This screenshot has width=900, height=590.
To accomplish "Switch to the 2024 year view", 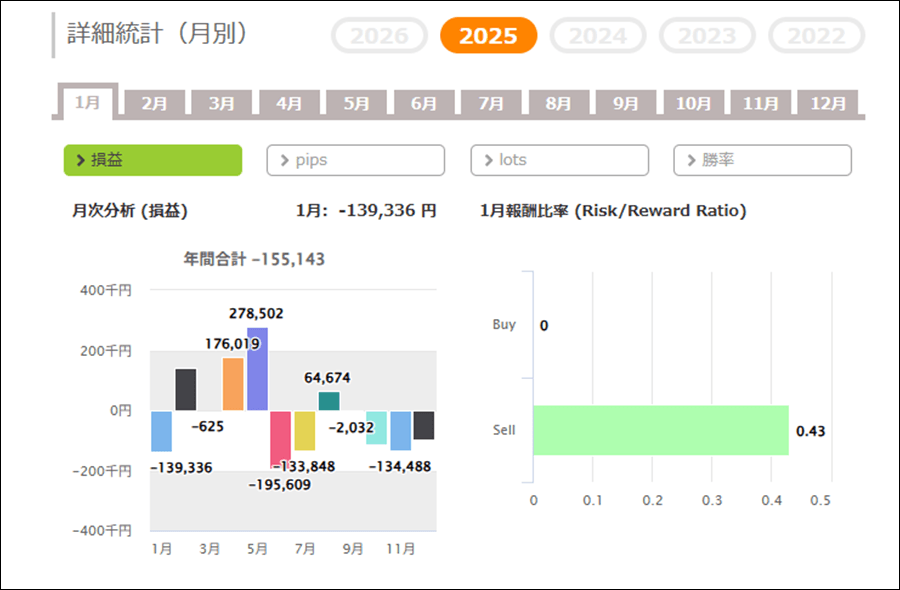I will pos(598,36).
